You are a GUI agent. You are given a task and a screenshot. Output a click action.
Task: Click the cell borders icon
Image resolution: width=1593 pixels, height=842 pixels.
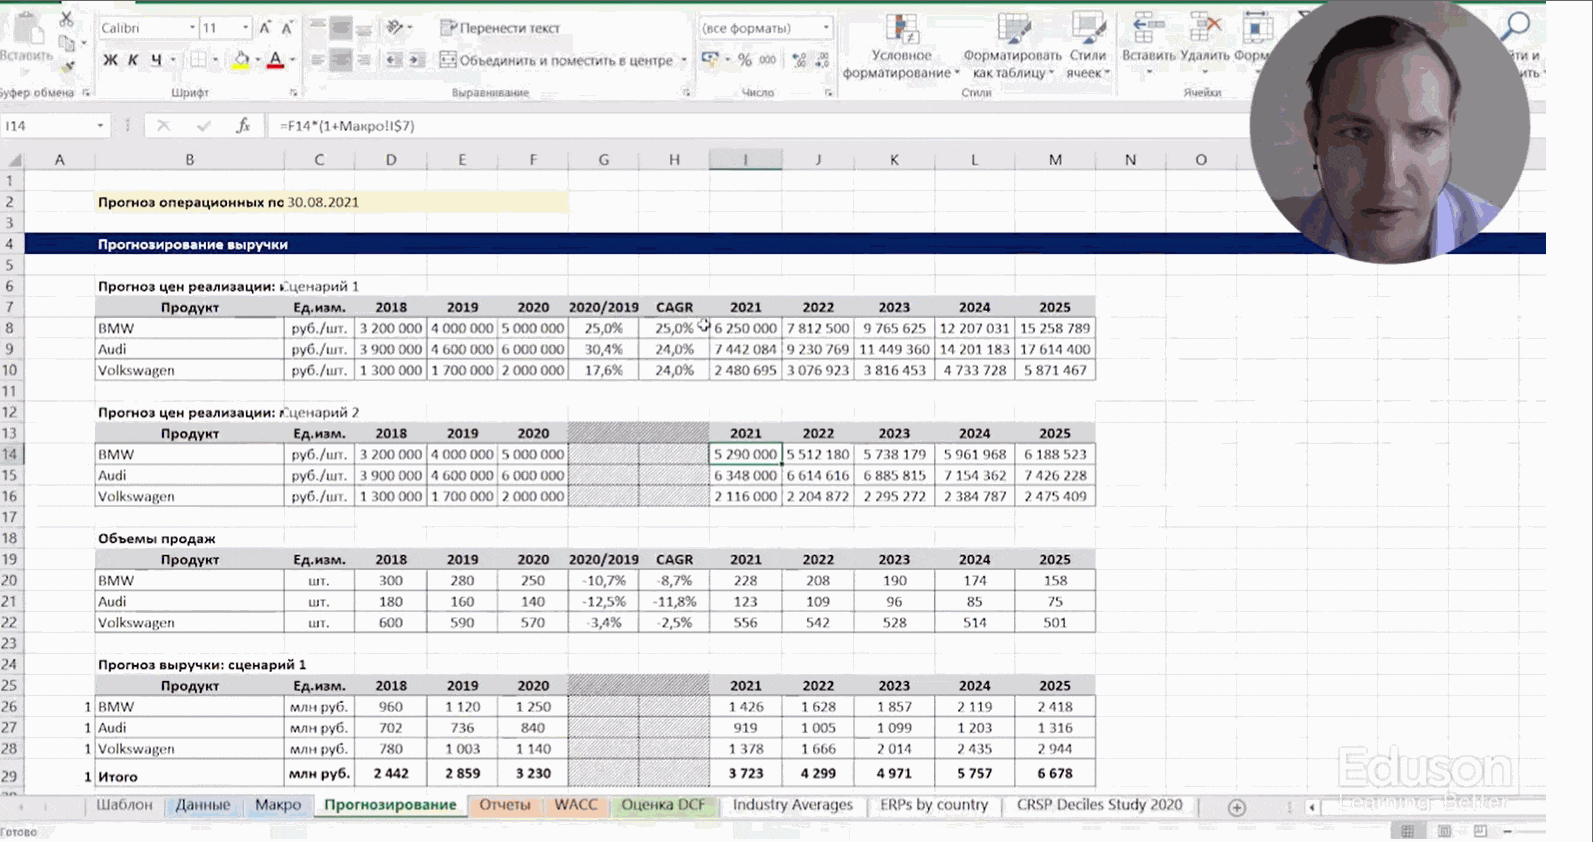[199, 60]
